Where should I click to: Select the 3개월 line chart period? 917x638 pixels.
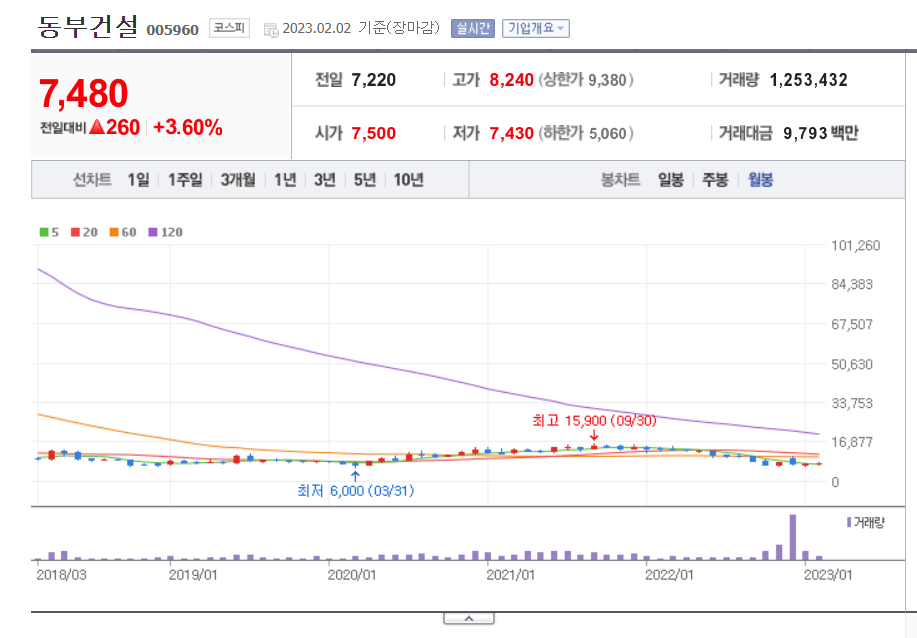(x=238, y=180)
